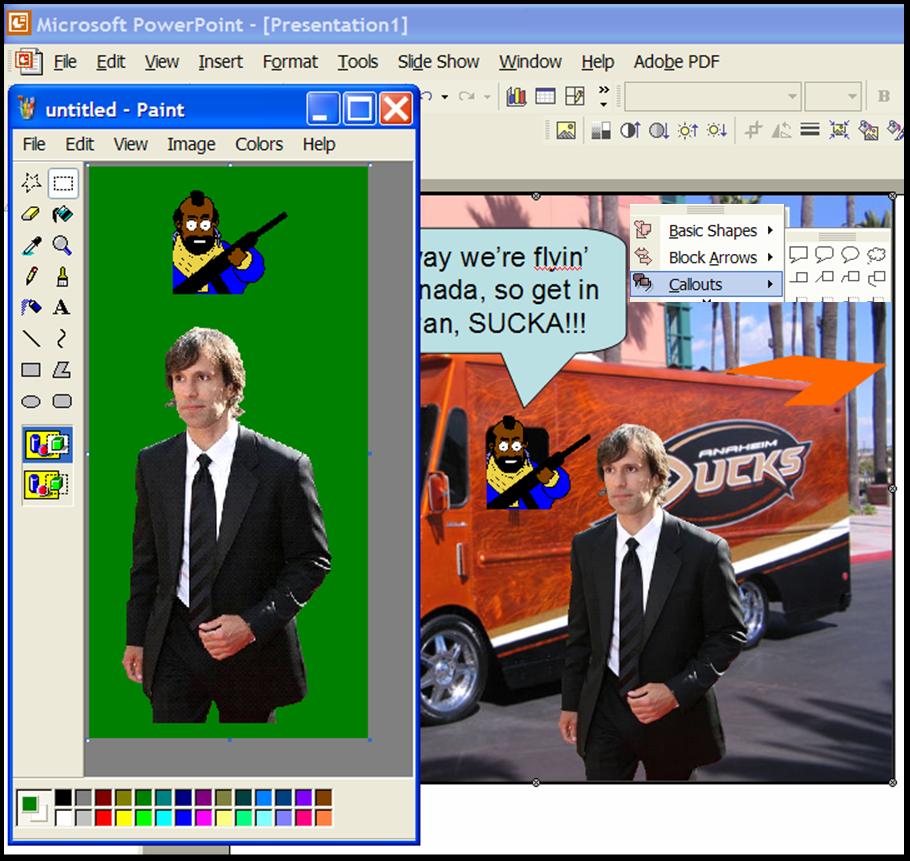The image size is (910, 861).
Task: Pick the Fill With Color bucket tool
Action: click(62, 214)
